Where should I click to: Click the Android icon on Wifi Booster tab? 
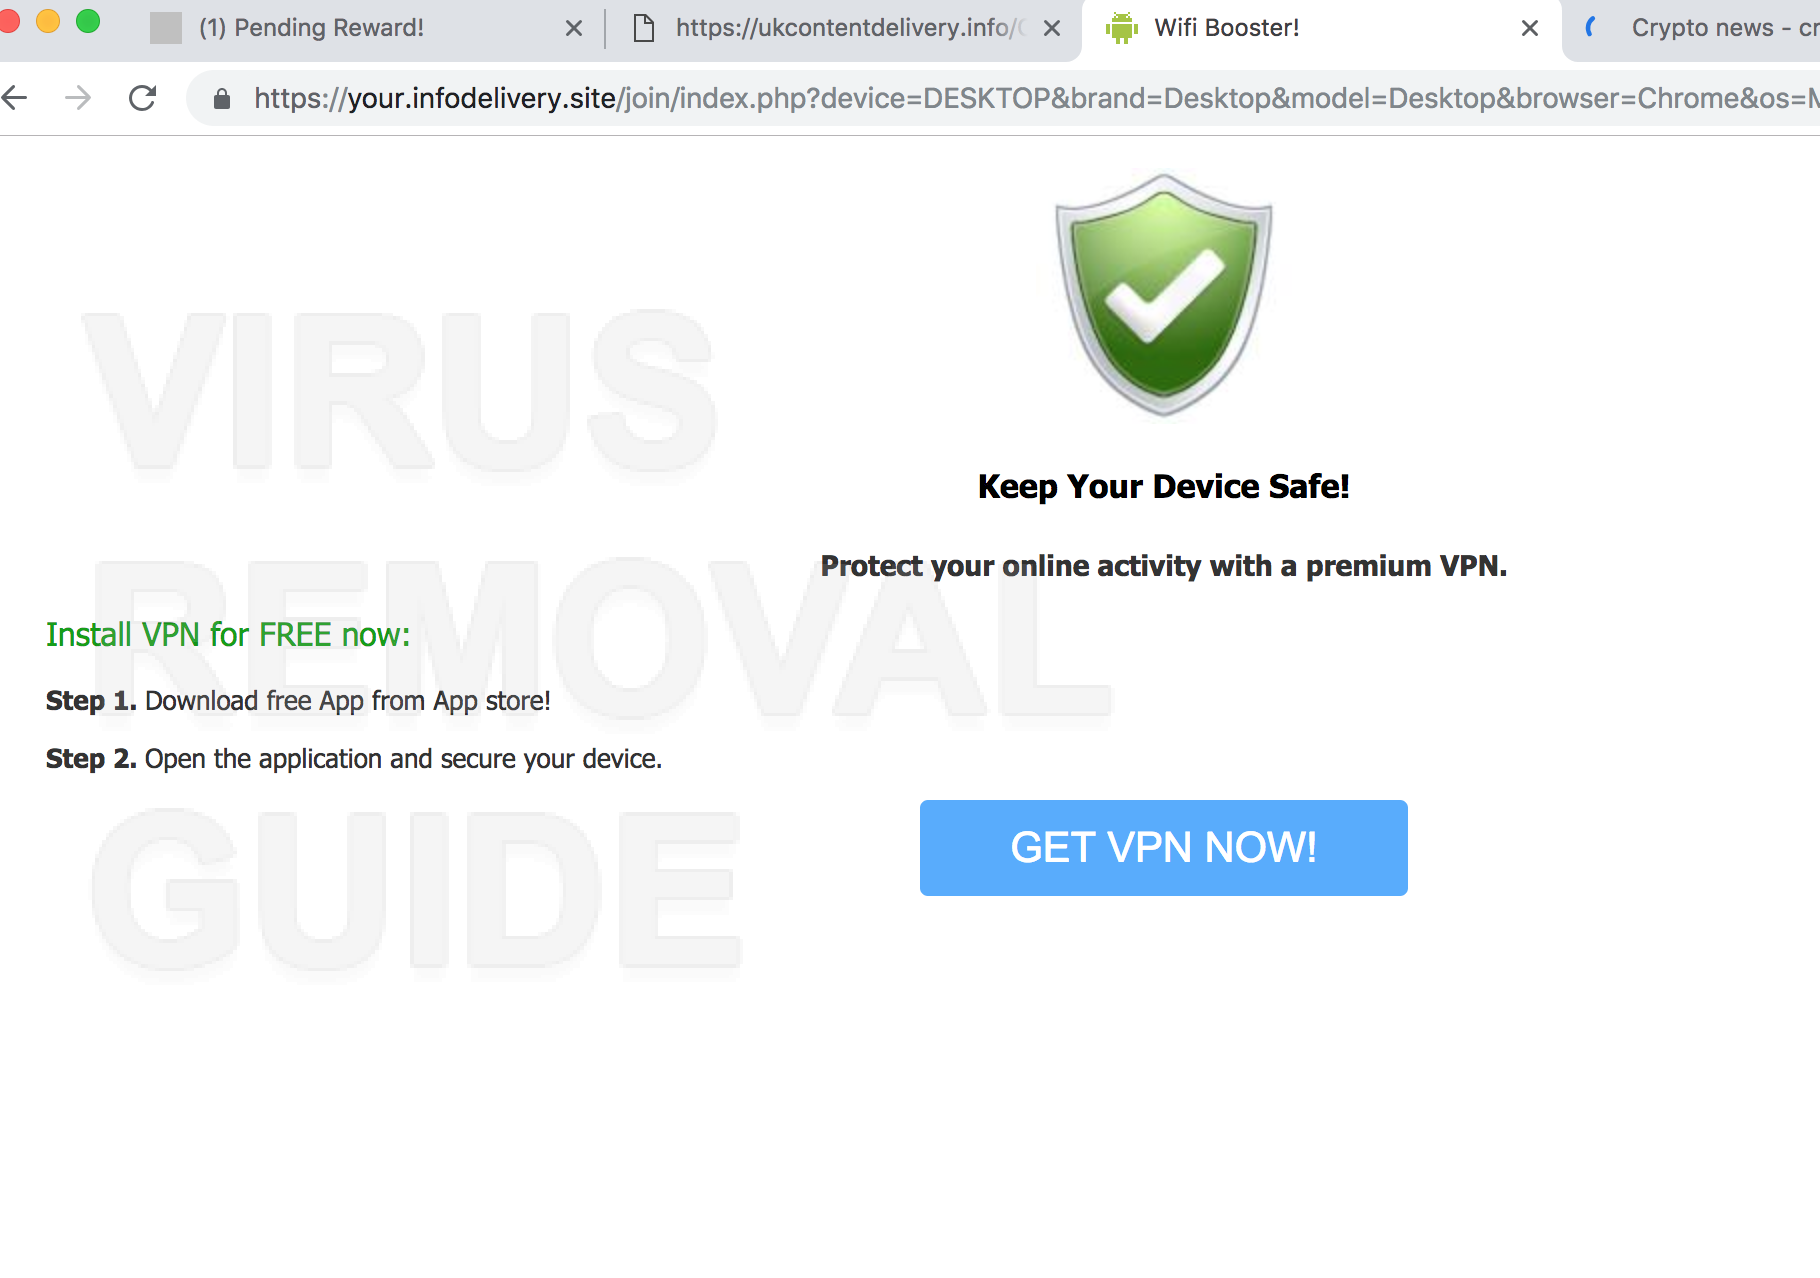point(1122,28)
